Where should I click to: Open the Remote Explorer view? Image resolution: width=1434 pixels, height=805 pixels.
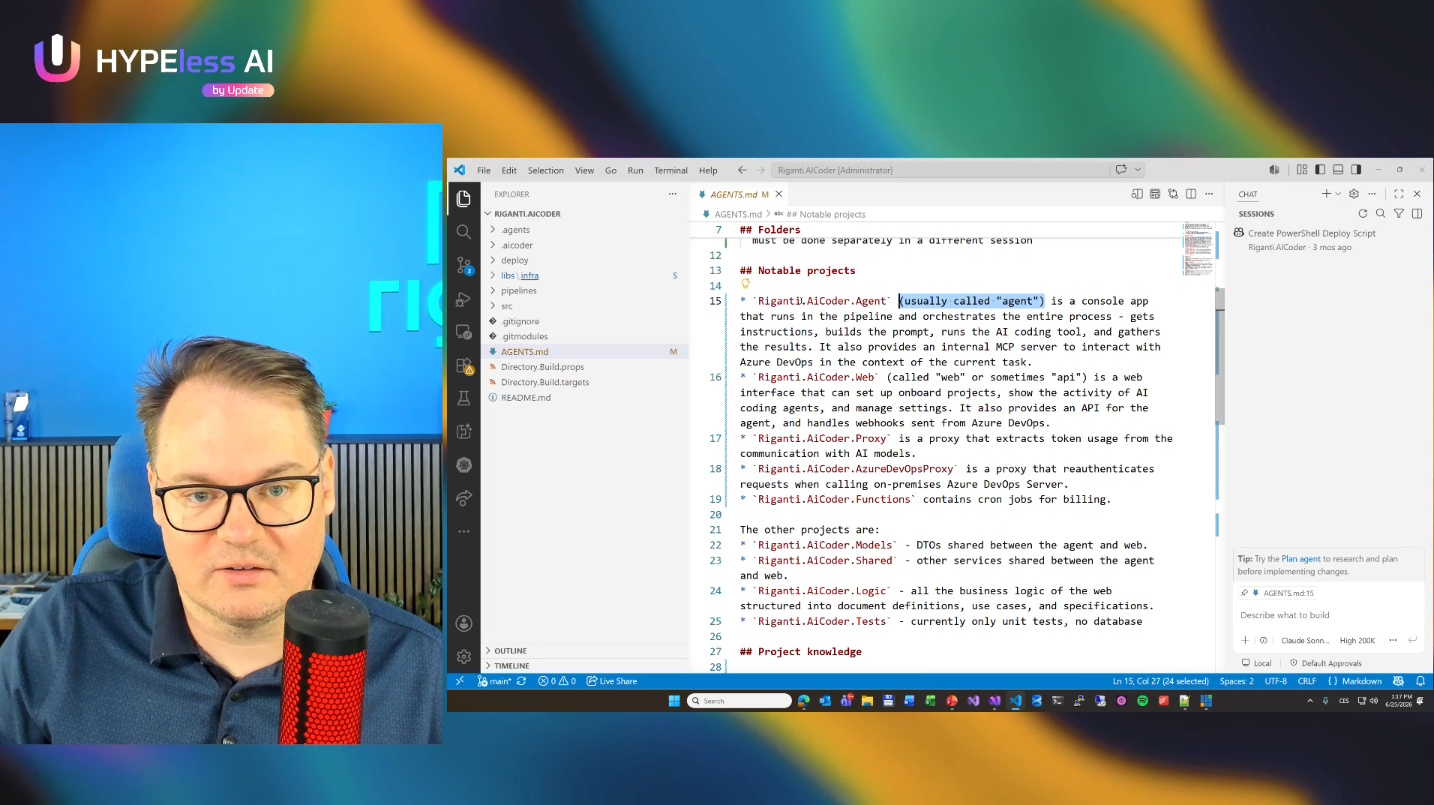point(463,332)
